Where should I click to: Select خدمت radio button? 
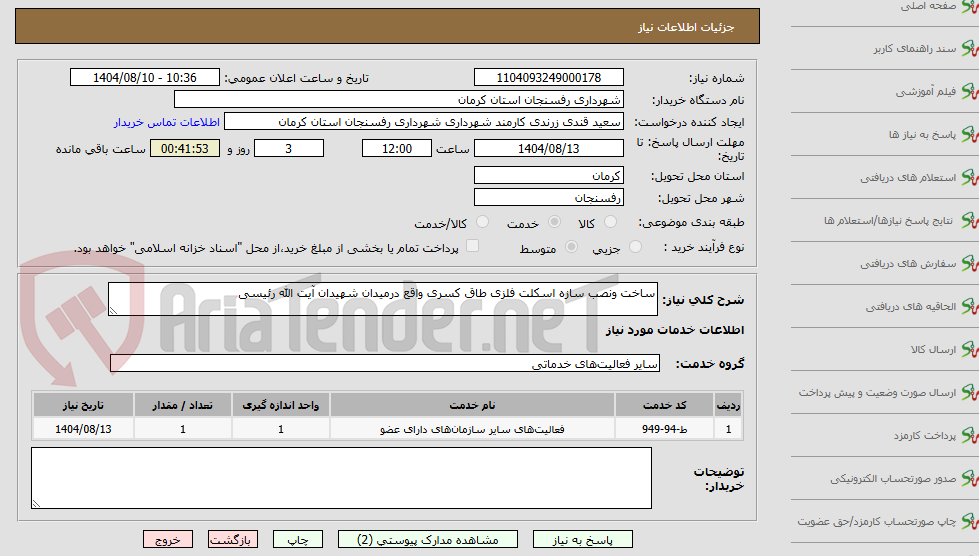click(x=554, y=222)
